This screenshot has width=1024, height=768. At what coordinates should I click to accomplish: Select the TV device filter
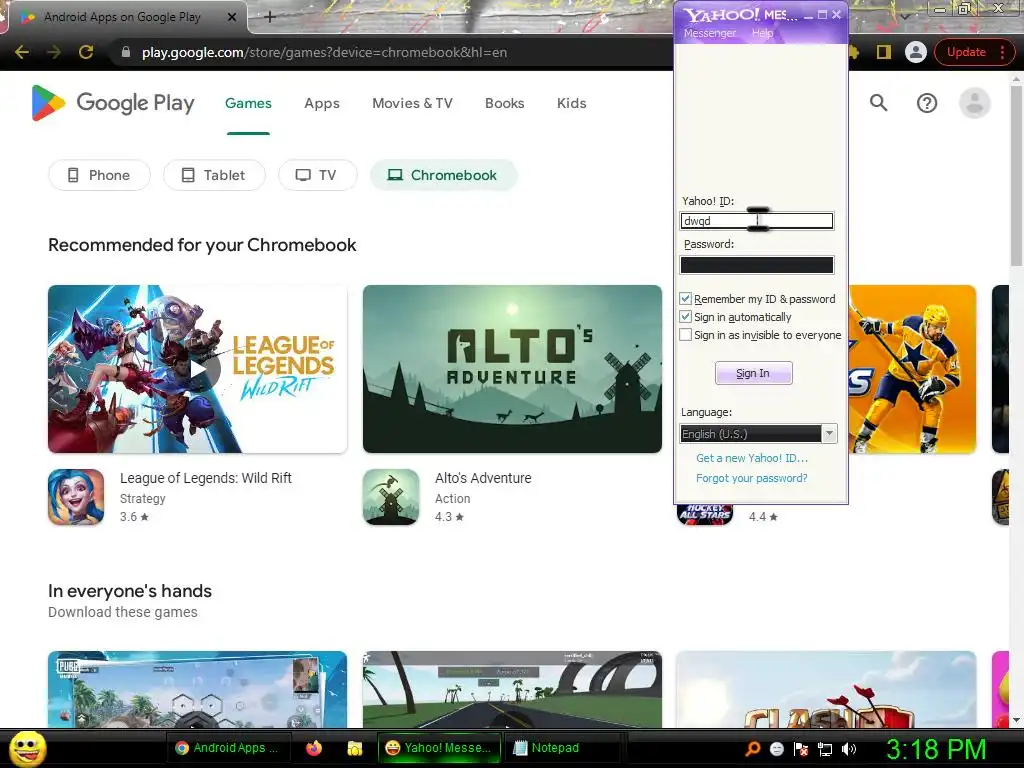tap(317, 175)
